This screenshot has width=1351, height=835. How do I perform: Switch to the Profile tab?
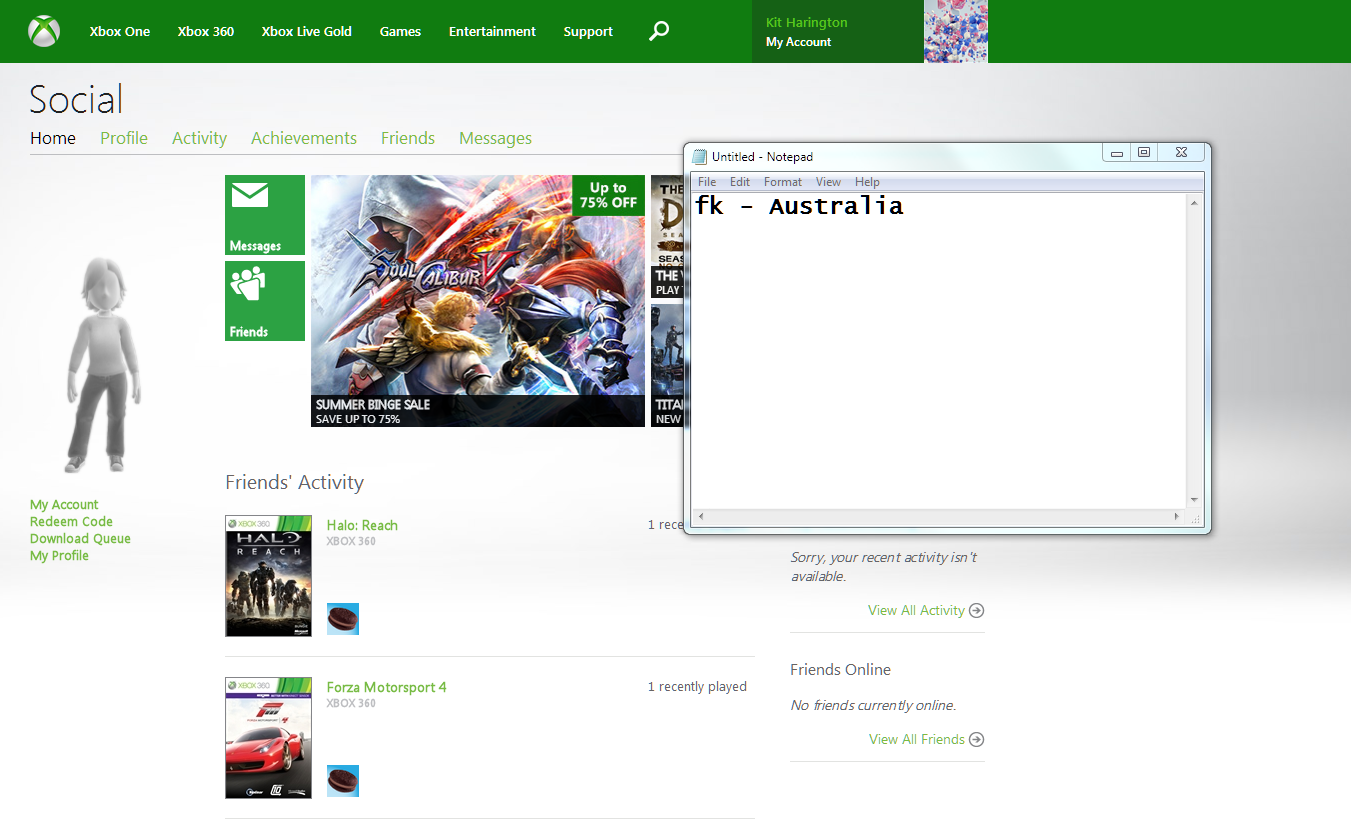[x=124, y=138]
